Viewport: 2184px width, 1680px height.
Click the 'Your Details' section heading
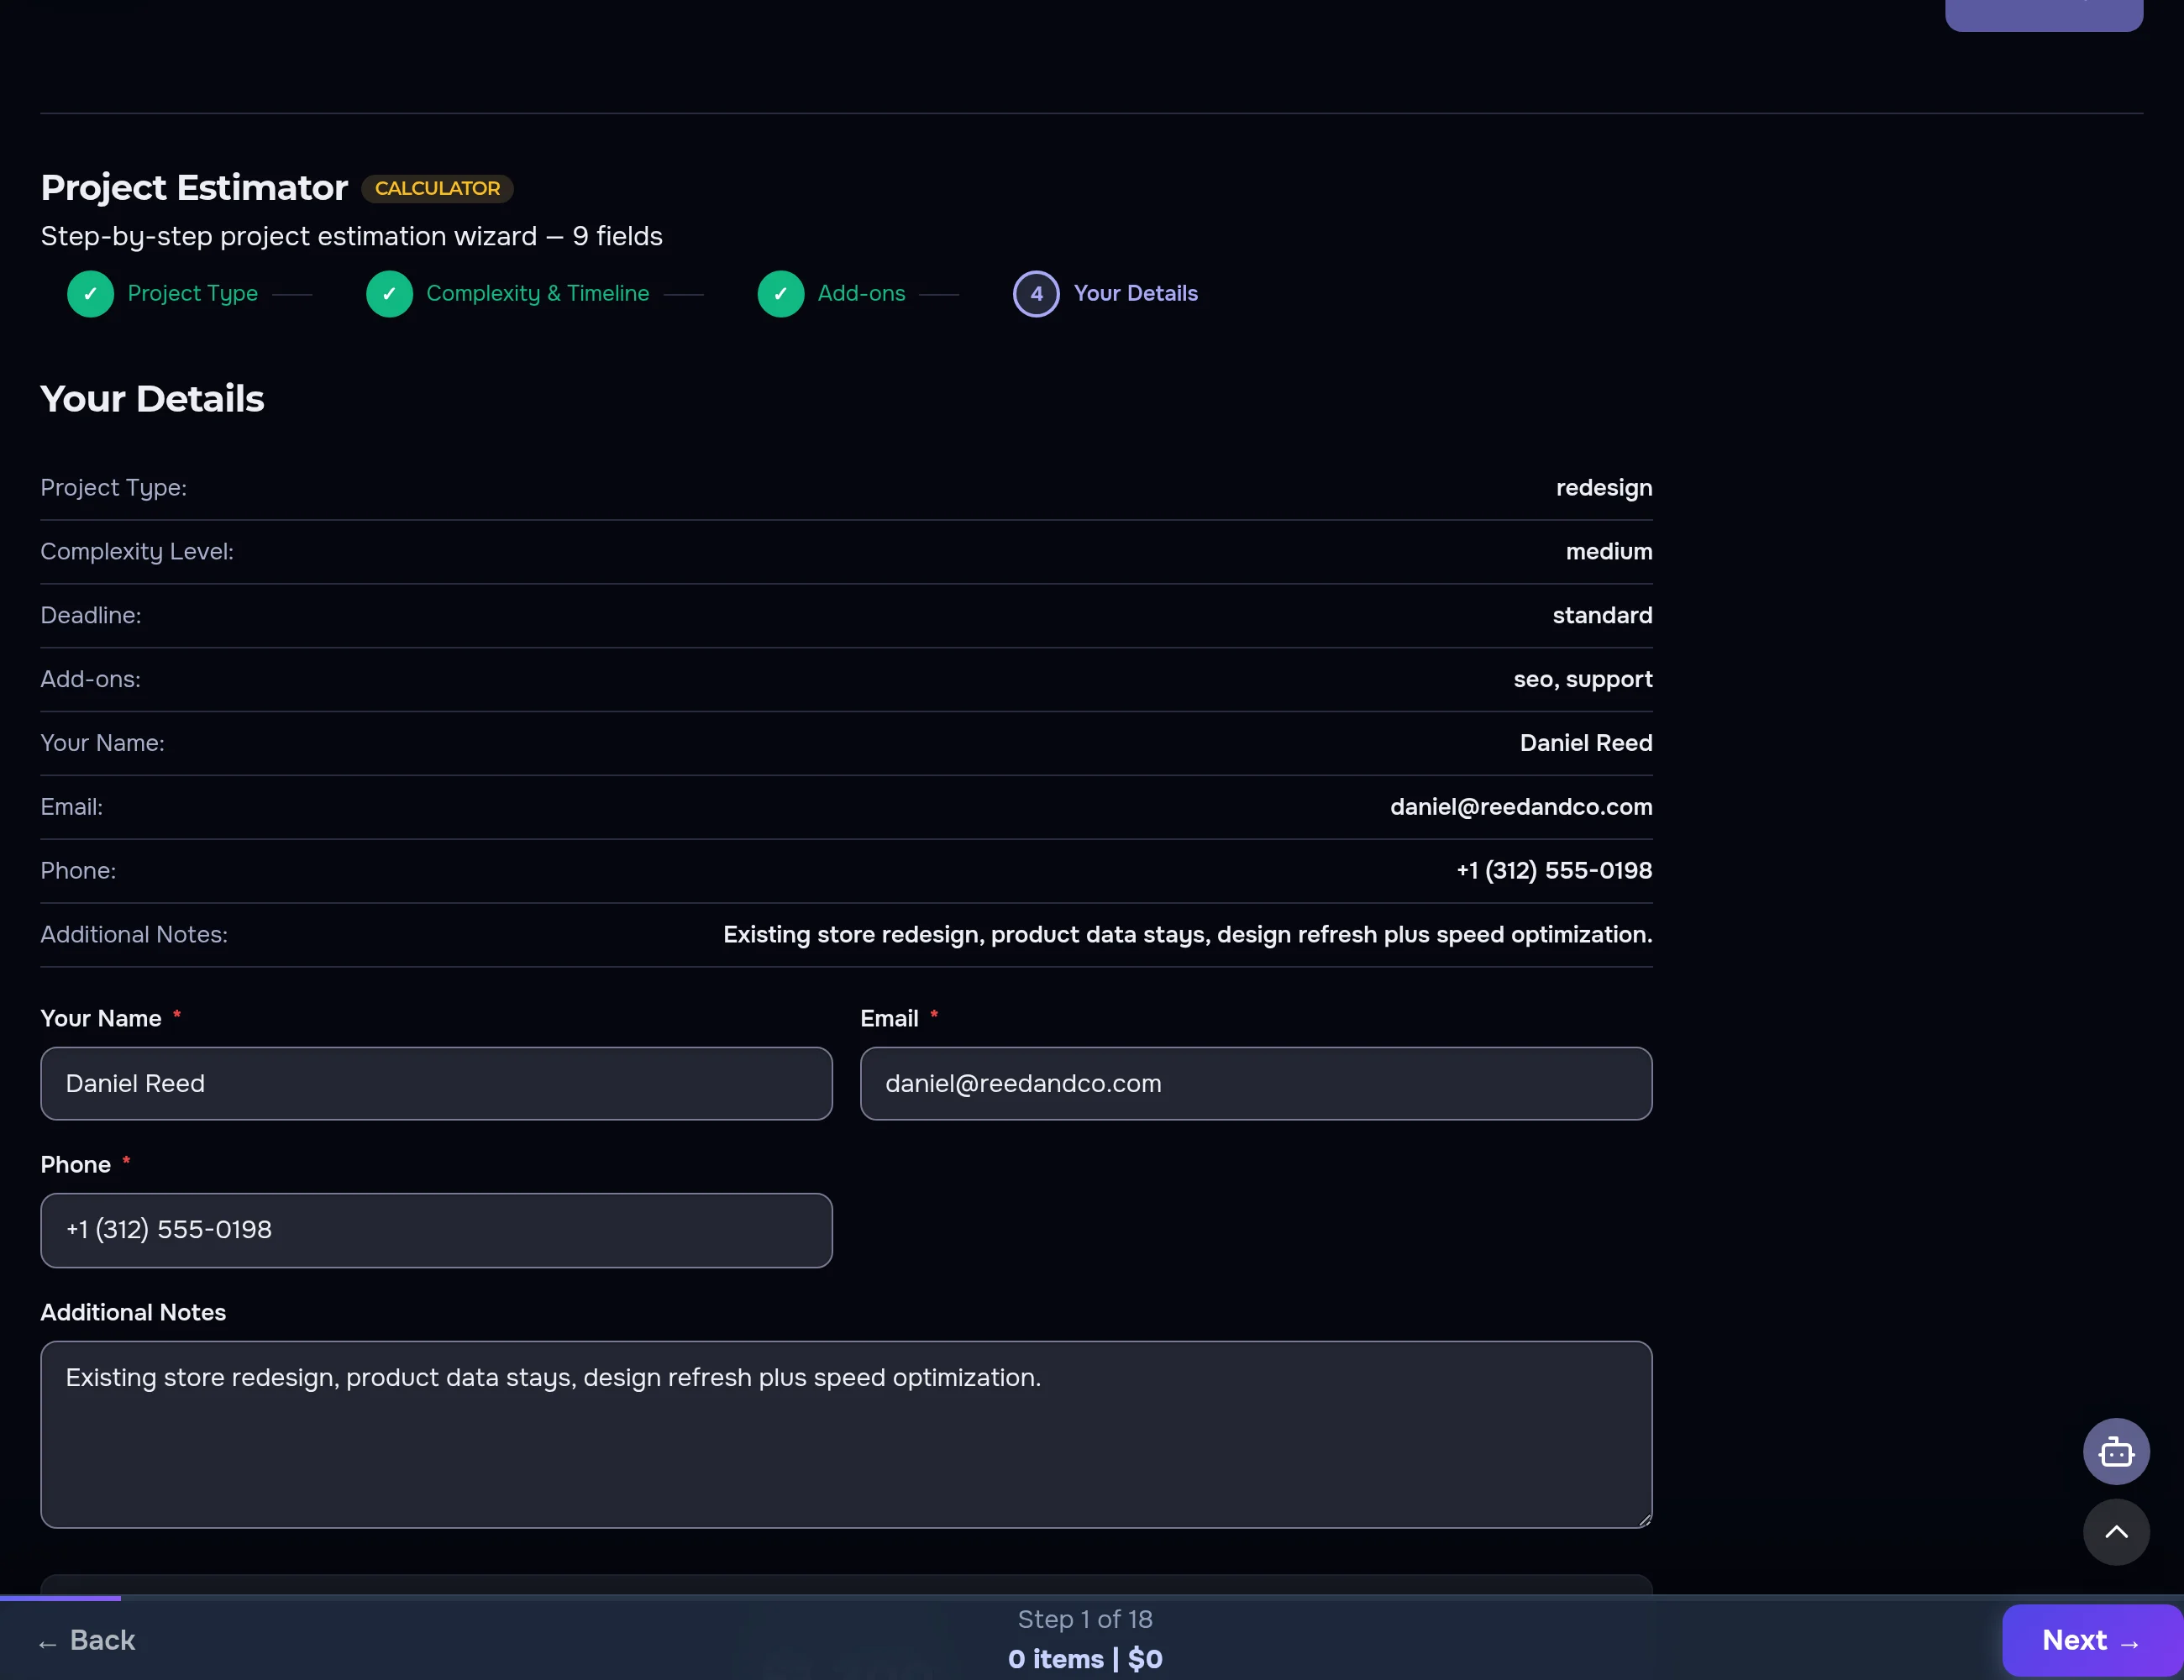[x=152, y=399]
